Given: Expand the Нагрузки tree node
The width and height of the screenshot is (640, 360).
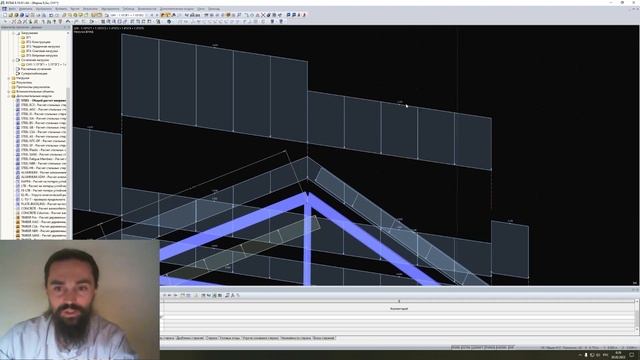Looking at the screenshot, I should pyautogui.click(x=9, y=78).
